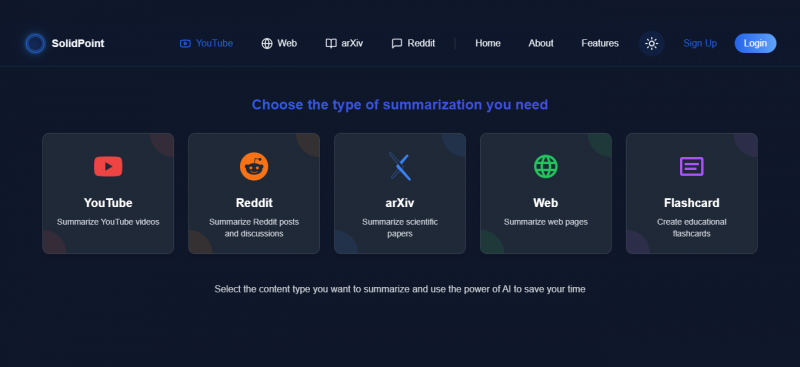Click the purple Flashcard icon
This screenshot has height=367, width=800.
692,166
